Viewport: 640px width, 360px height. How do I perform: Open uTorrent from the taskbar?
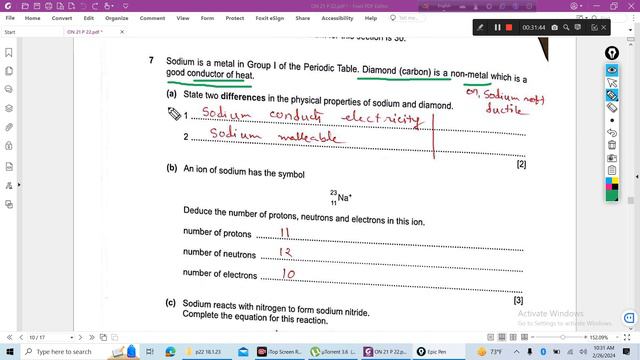(333, 351)
